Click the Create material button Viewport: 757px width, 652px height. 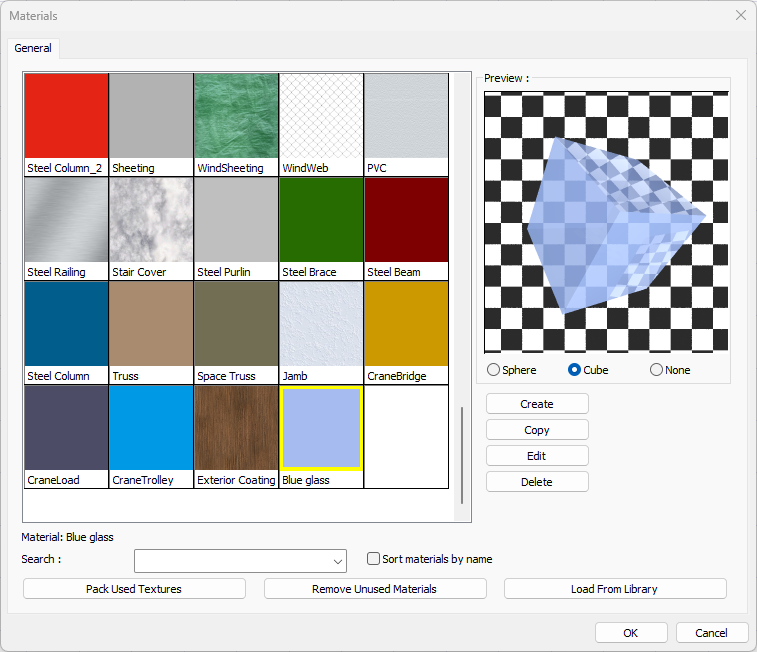(537, 404)
